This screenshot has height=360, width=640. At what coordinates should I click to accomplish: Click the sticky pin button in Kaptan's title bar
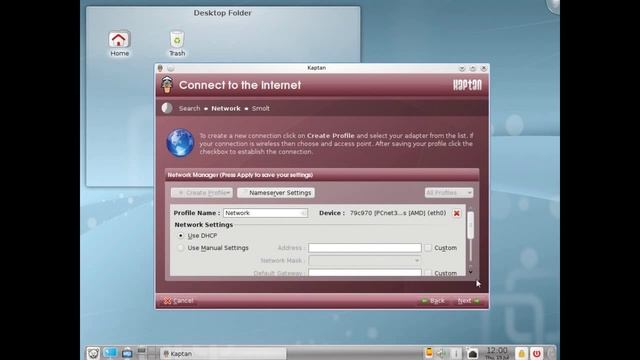[x=171, y=68]
